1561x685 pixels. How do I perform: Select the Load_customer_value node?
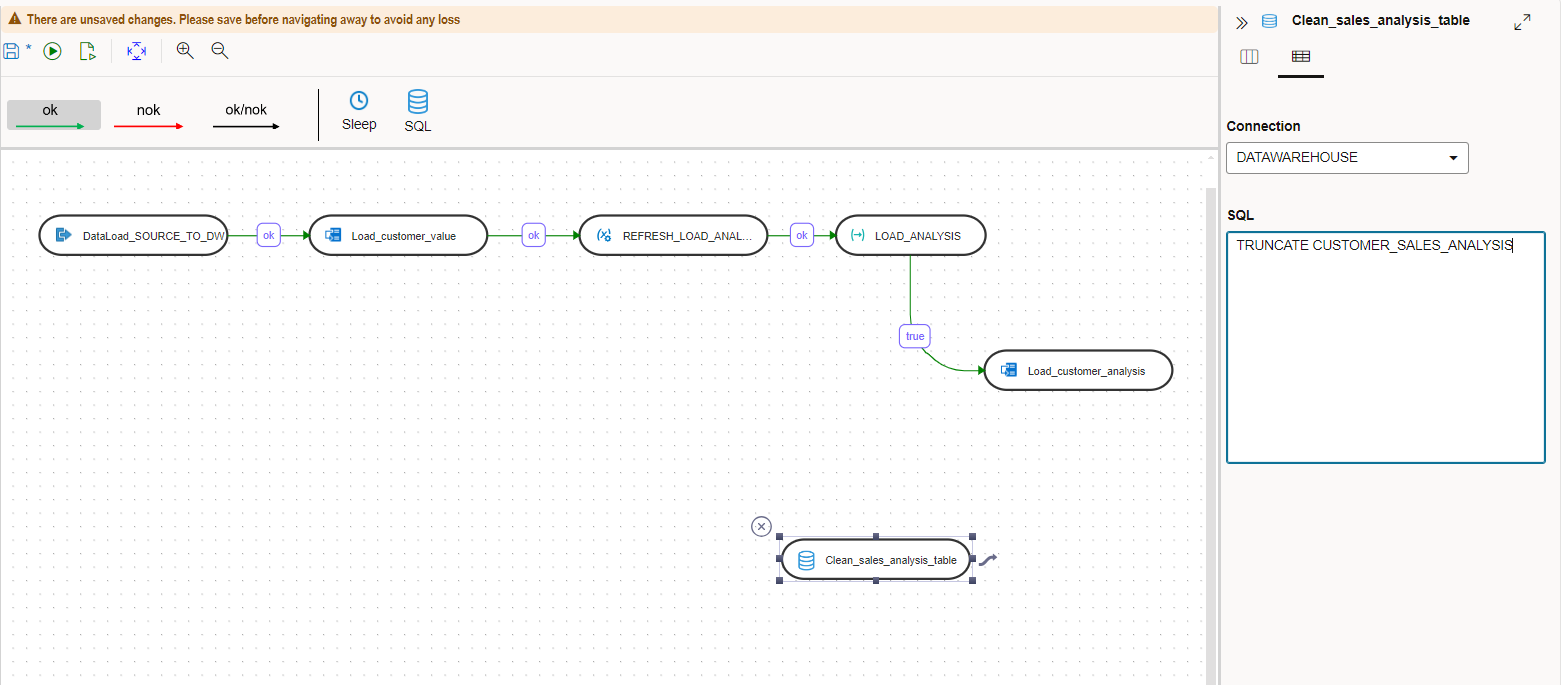tap(398, 235)
